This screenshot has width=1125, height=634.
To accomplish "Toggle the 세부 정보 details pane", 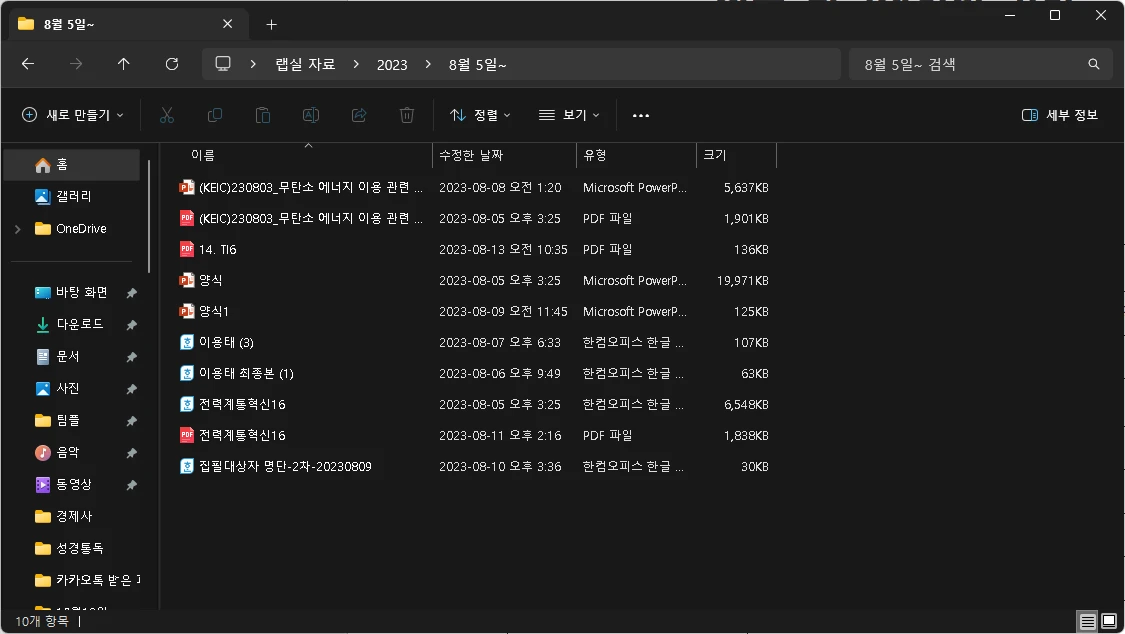I will 1060,115.
